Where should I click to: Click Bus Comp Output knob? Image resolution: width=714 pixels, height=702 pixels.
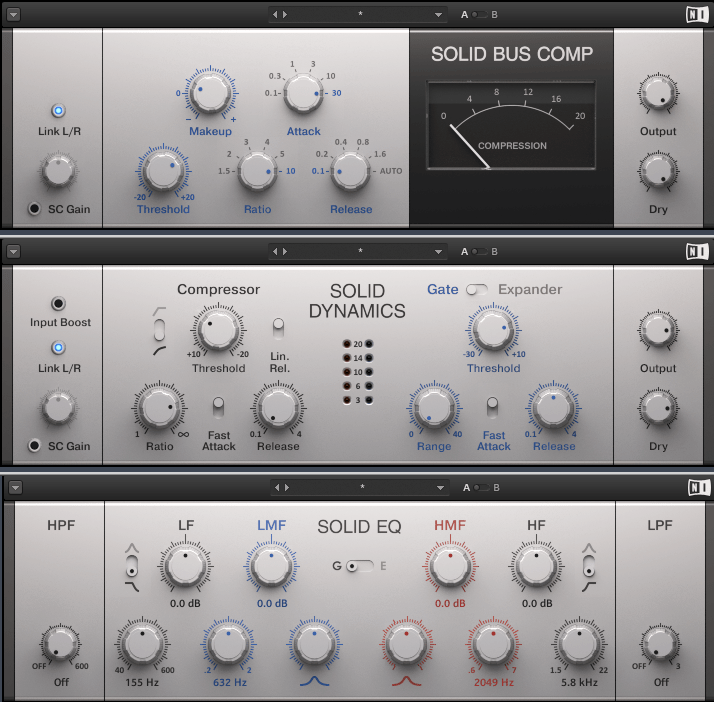658,93
